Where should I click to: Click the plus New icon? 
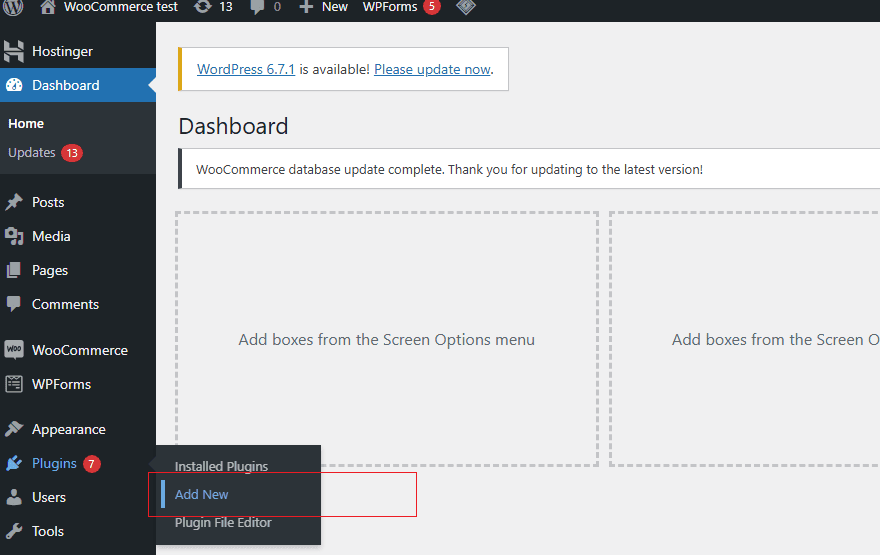(x=307, y=7)
